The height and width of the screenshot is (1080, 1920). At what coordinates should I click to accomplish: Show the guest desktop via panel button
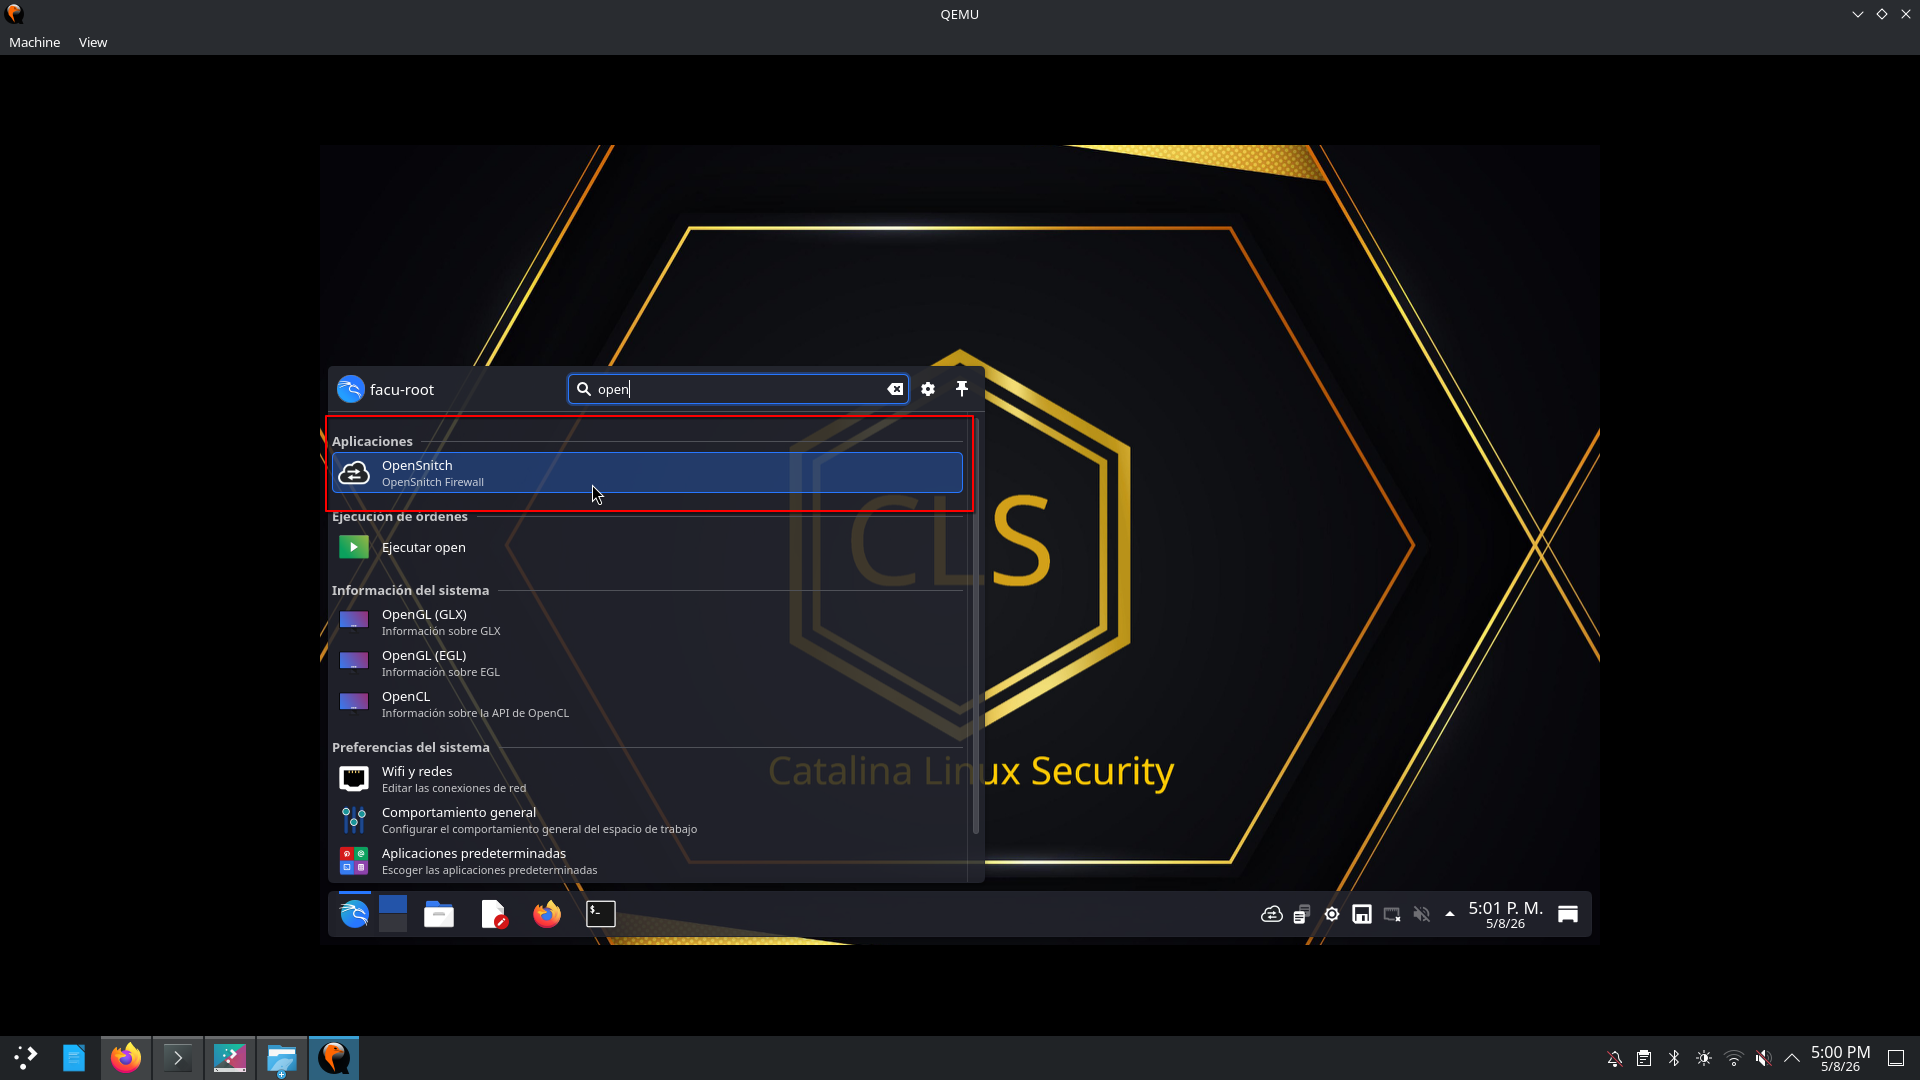click(x=1568, y=914)
